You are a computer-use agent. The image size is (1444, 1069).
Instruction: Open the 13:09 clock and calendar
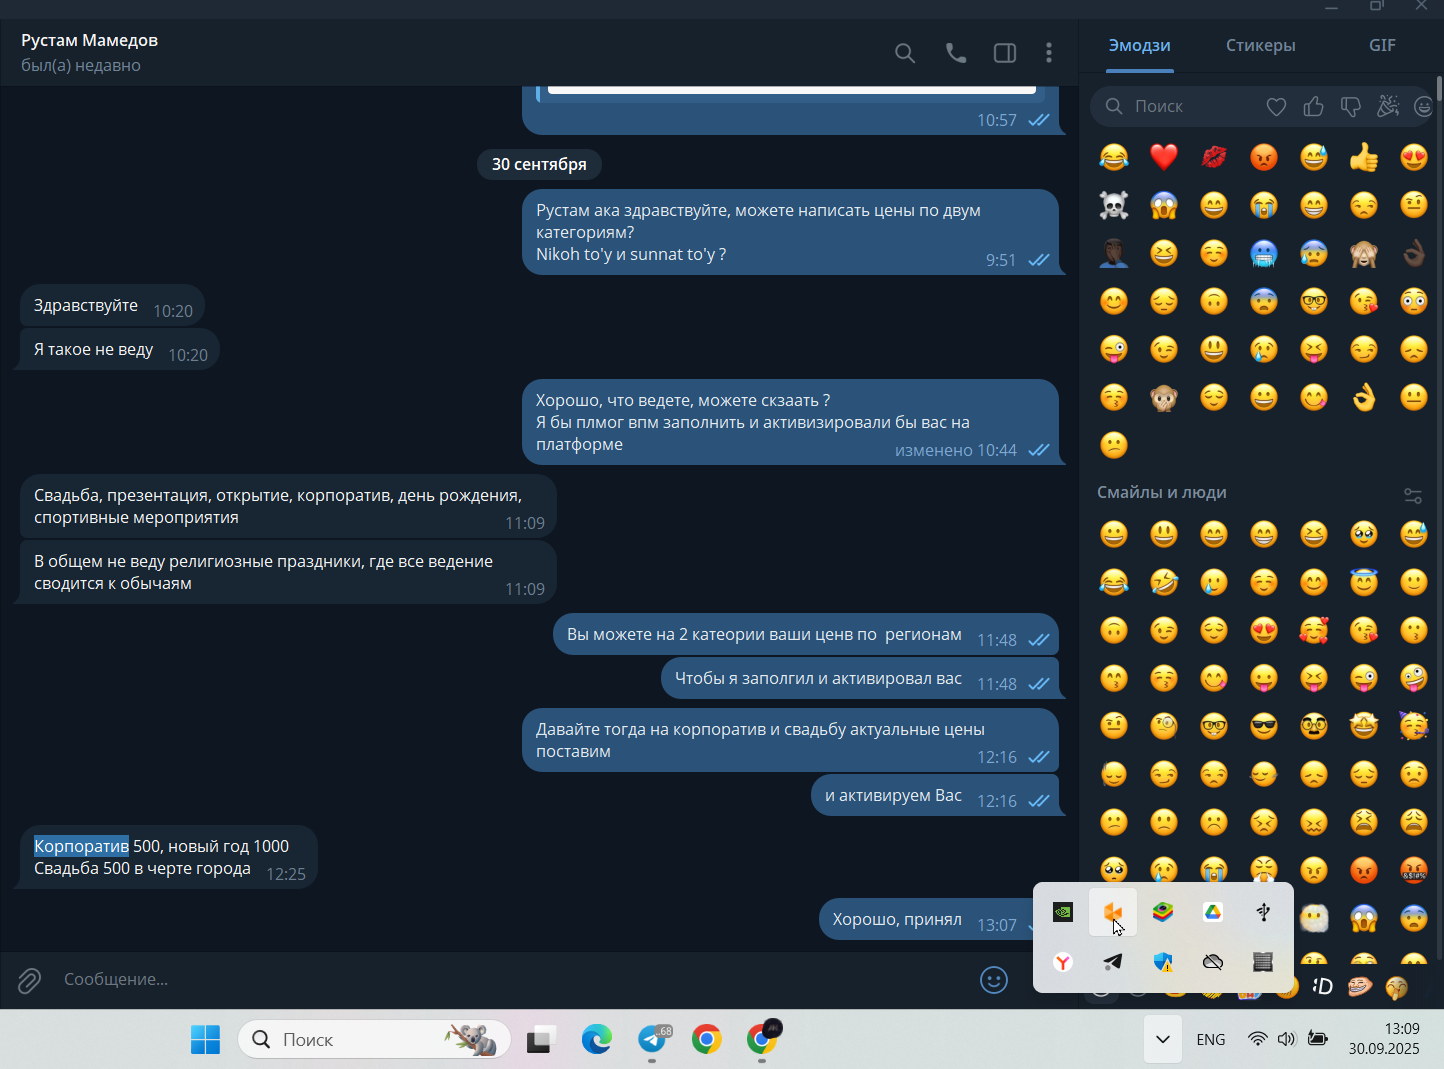tap(1384, 1039)
